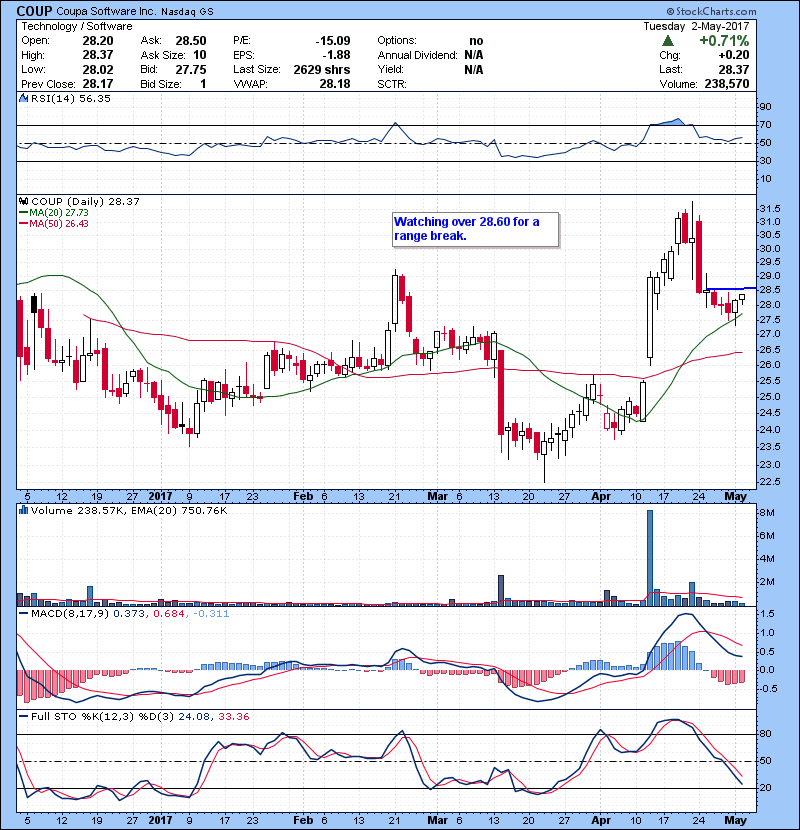
Task: Click the 31.5 label on the price axis
Action: [770, 209]
